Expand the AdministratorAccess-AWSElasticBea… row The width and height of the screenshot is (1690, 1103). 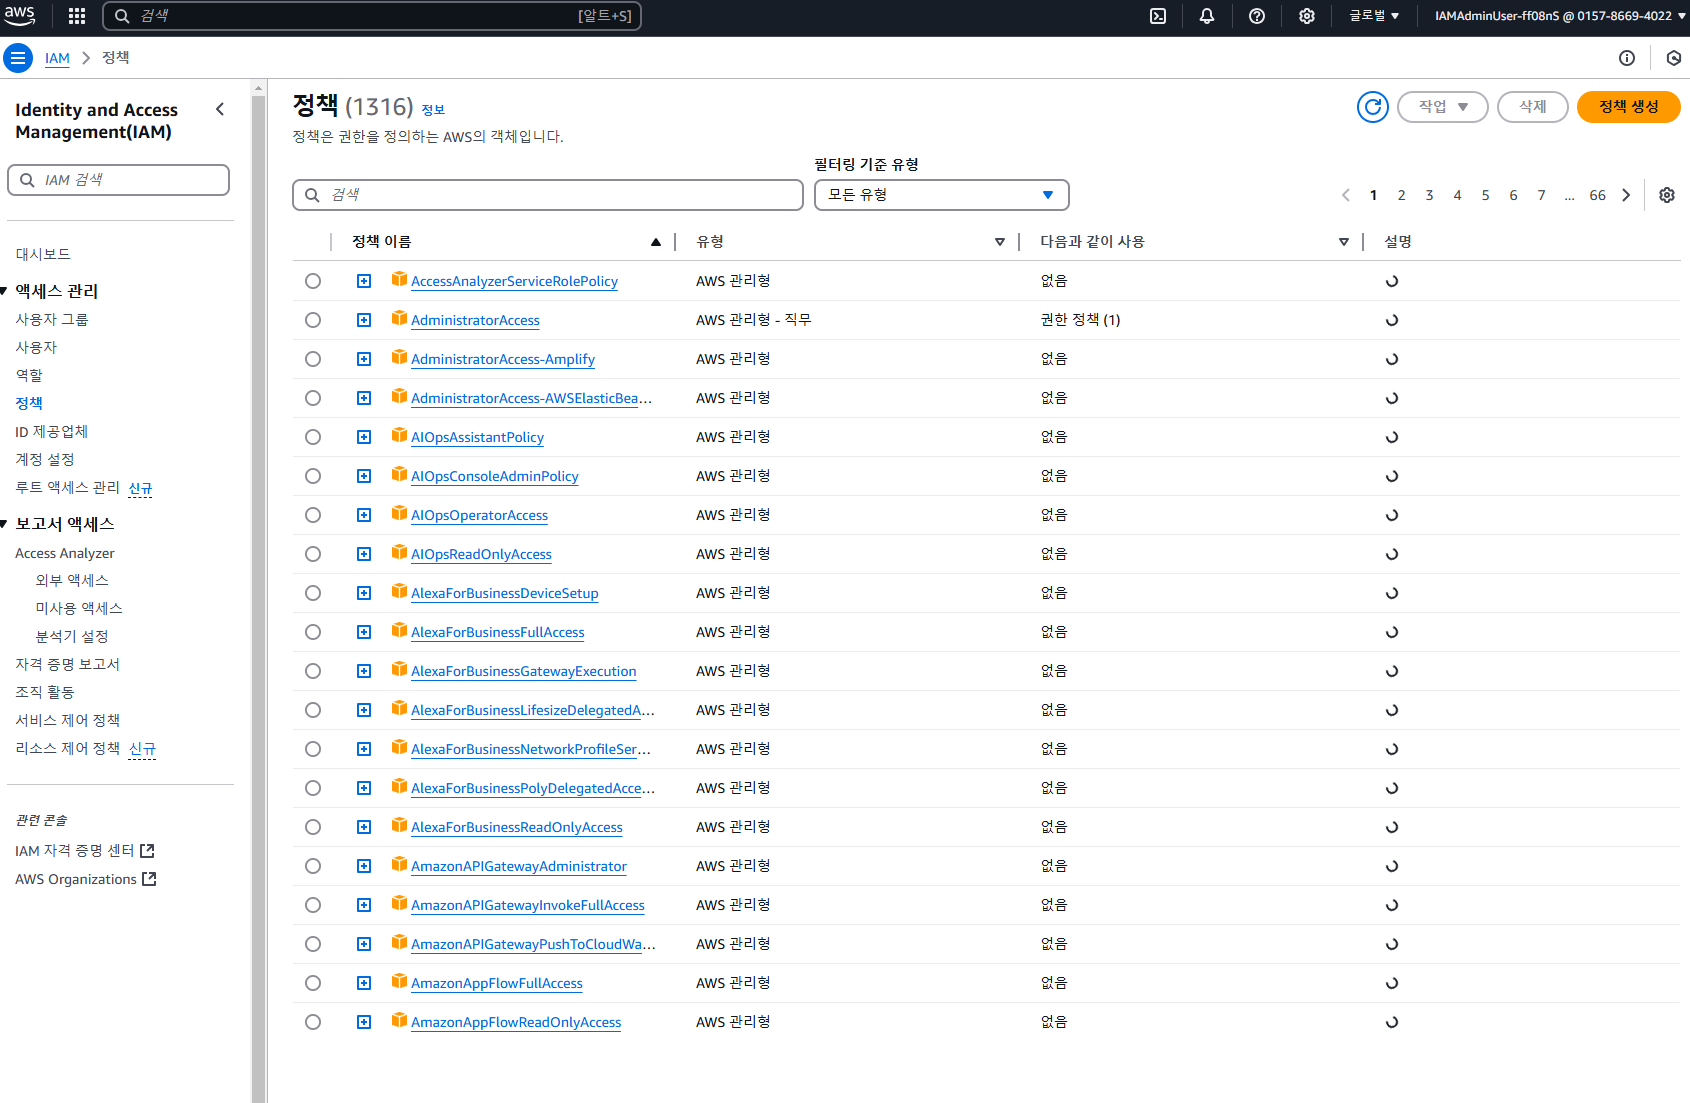[x=364, y=398]
